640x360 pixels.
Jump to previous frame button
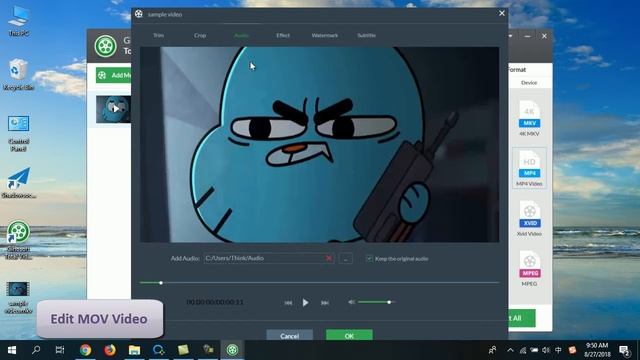pyautogui.click(x=288, y=303)
